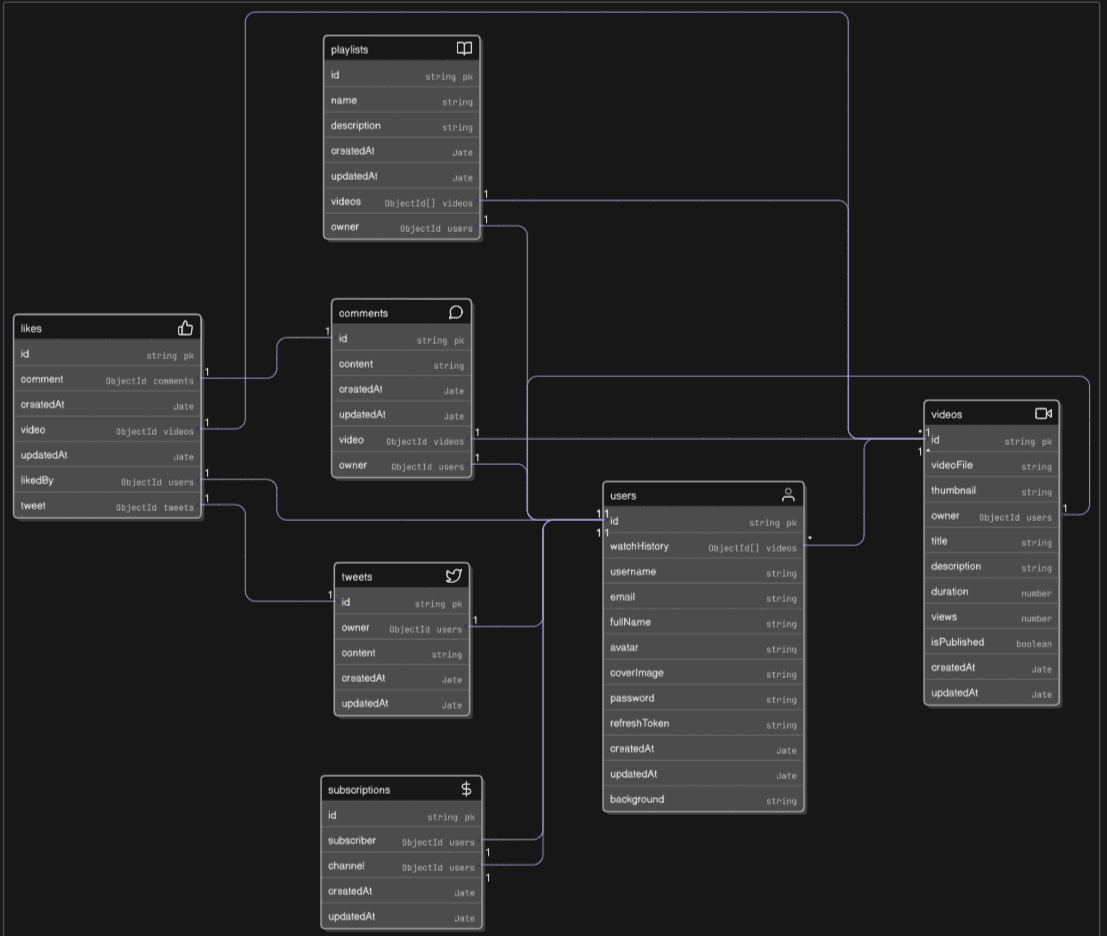Click the channel row in subscriptions table

click(401, 866)
